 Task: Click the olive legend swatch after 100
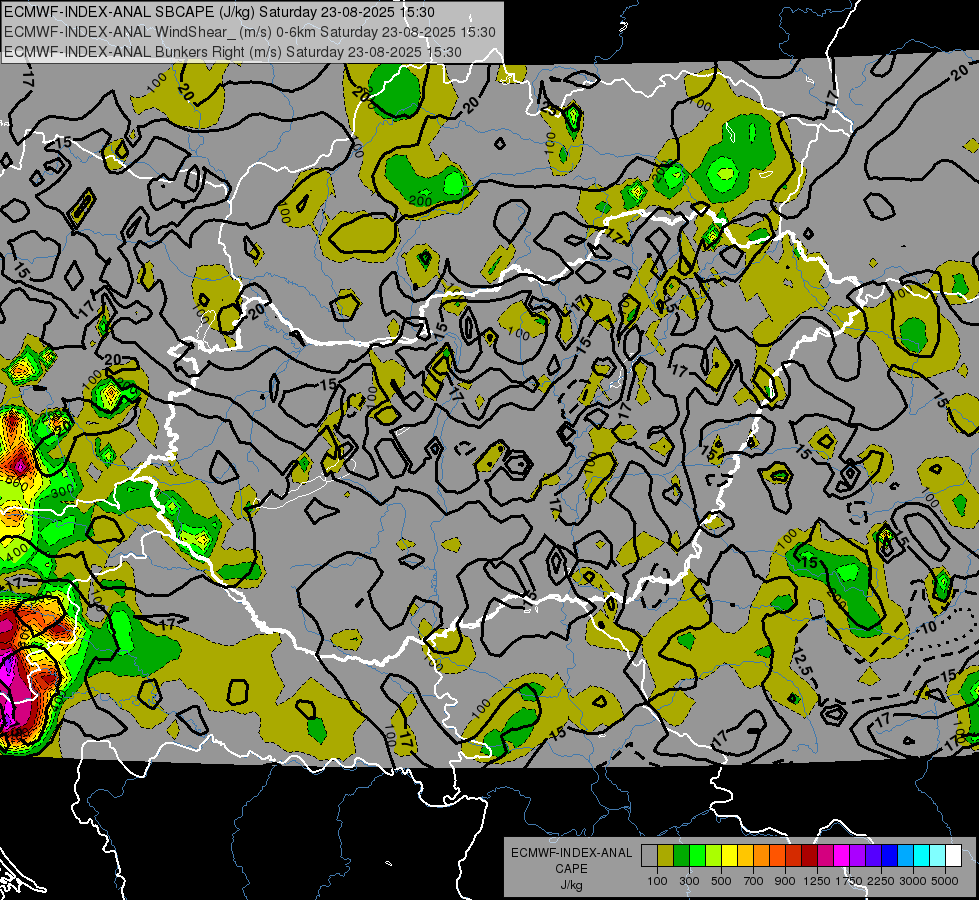coord(666,855)
